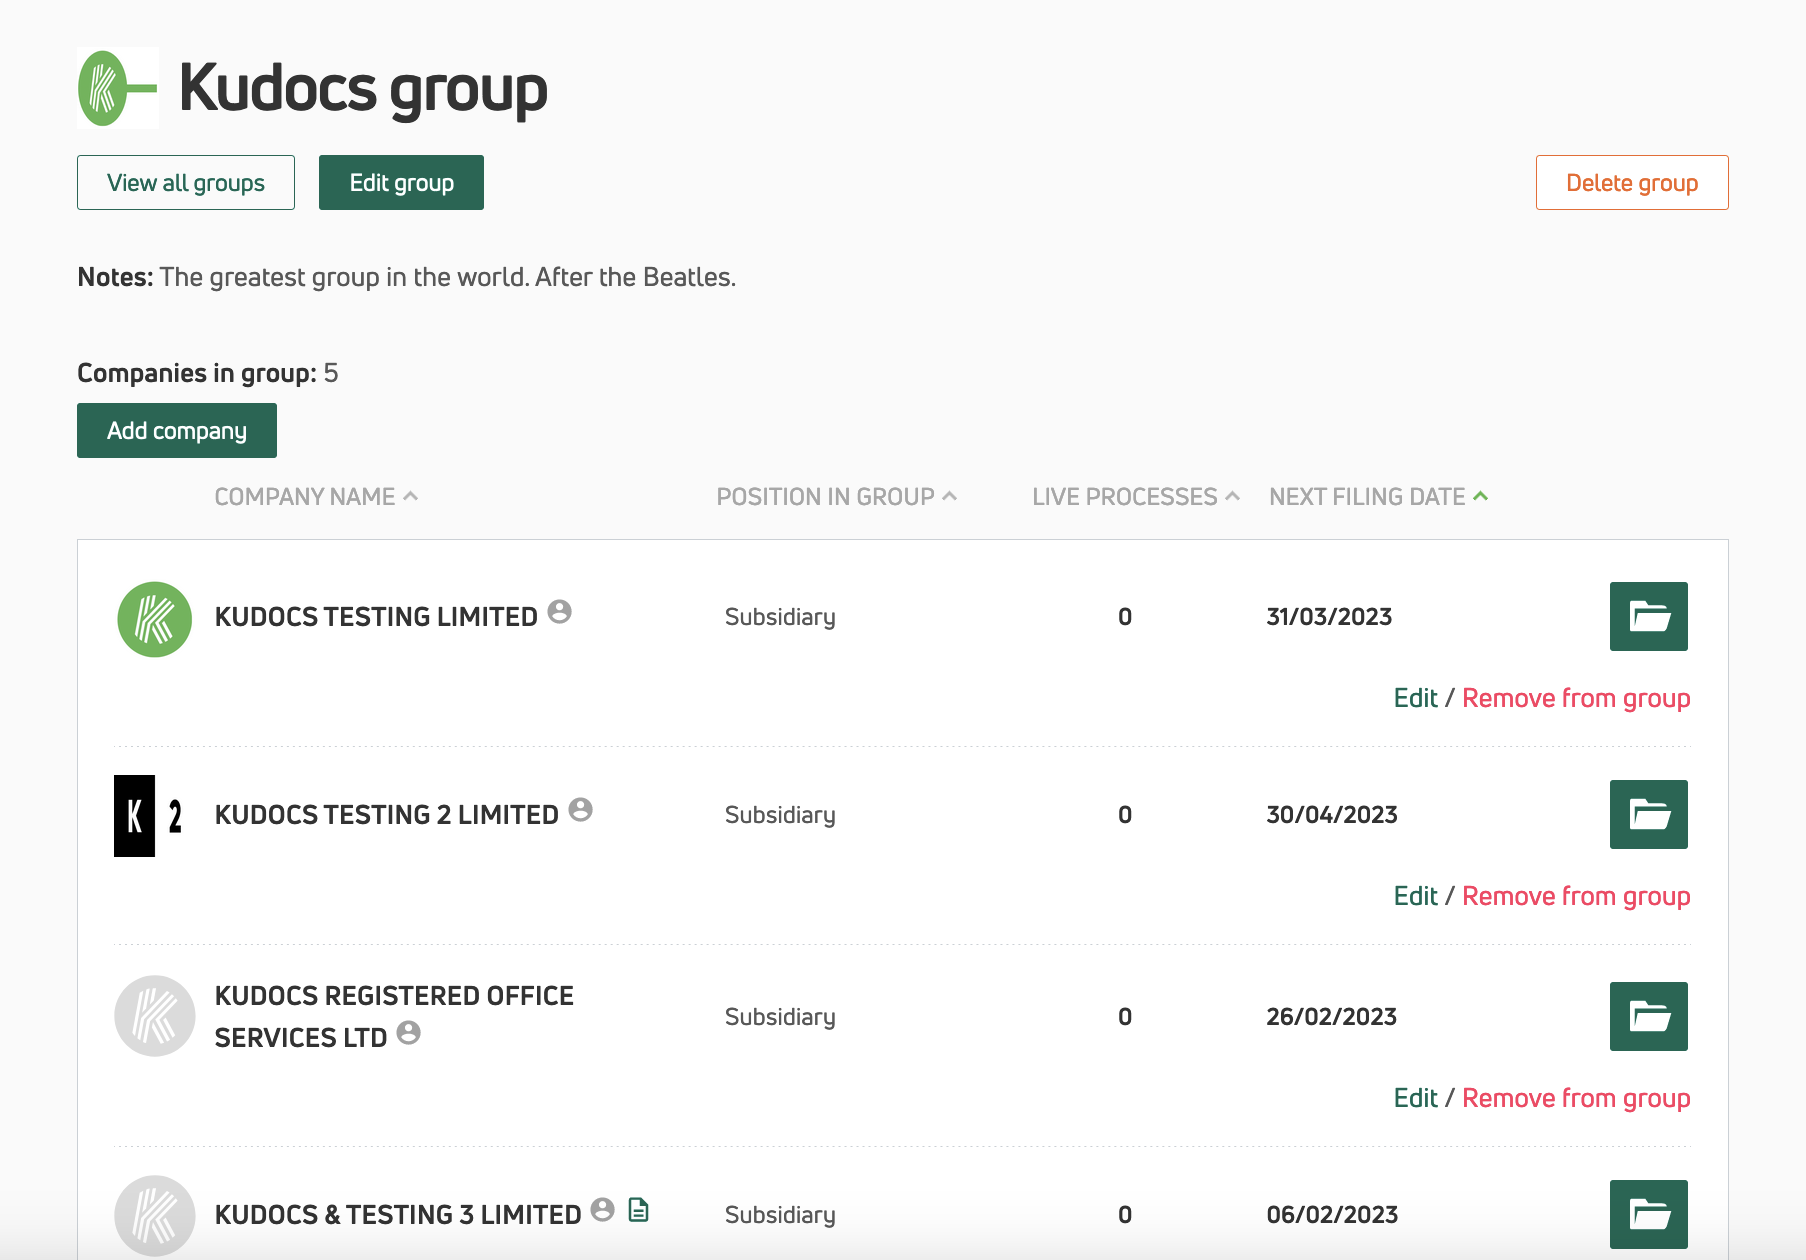1806x1260 pixels.
Task: Open folder for KUDOCS TESTING 2 LIMITED
Action: coord(1648,814)
